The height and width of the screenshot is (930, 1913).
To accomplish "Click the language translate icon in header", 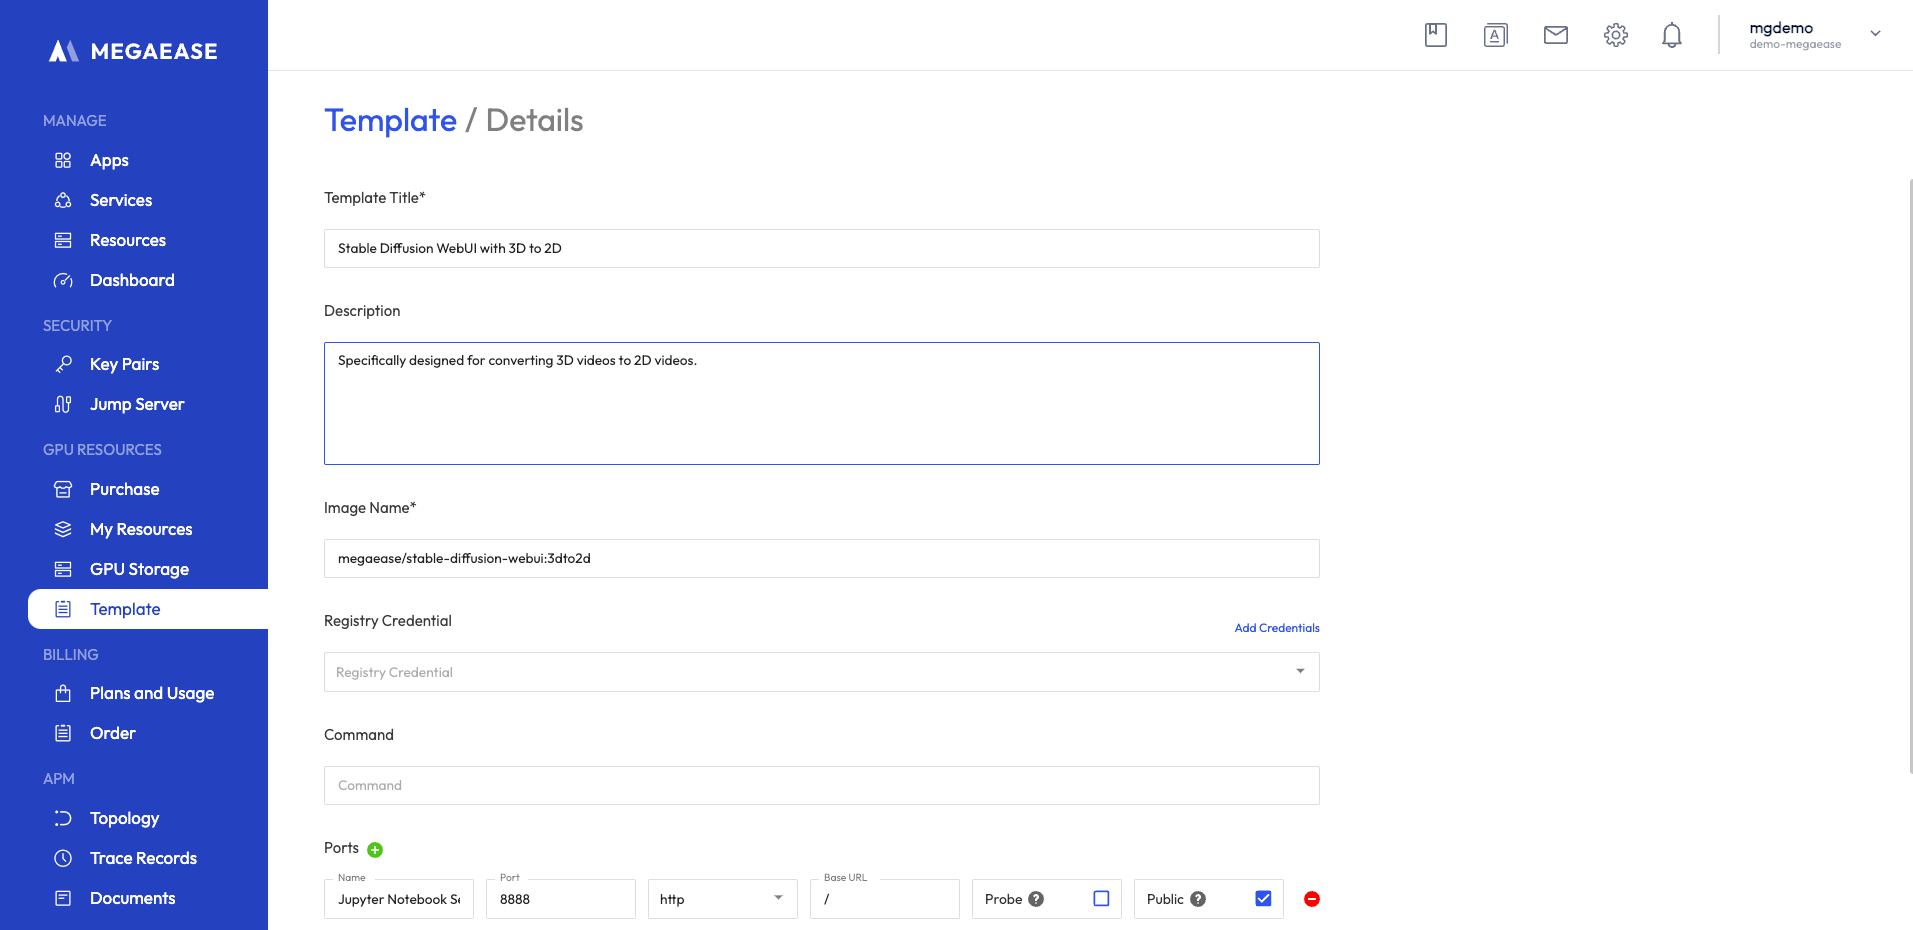I will click(x=1495, y=35).
